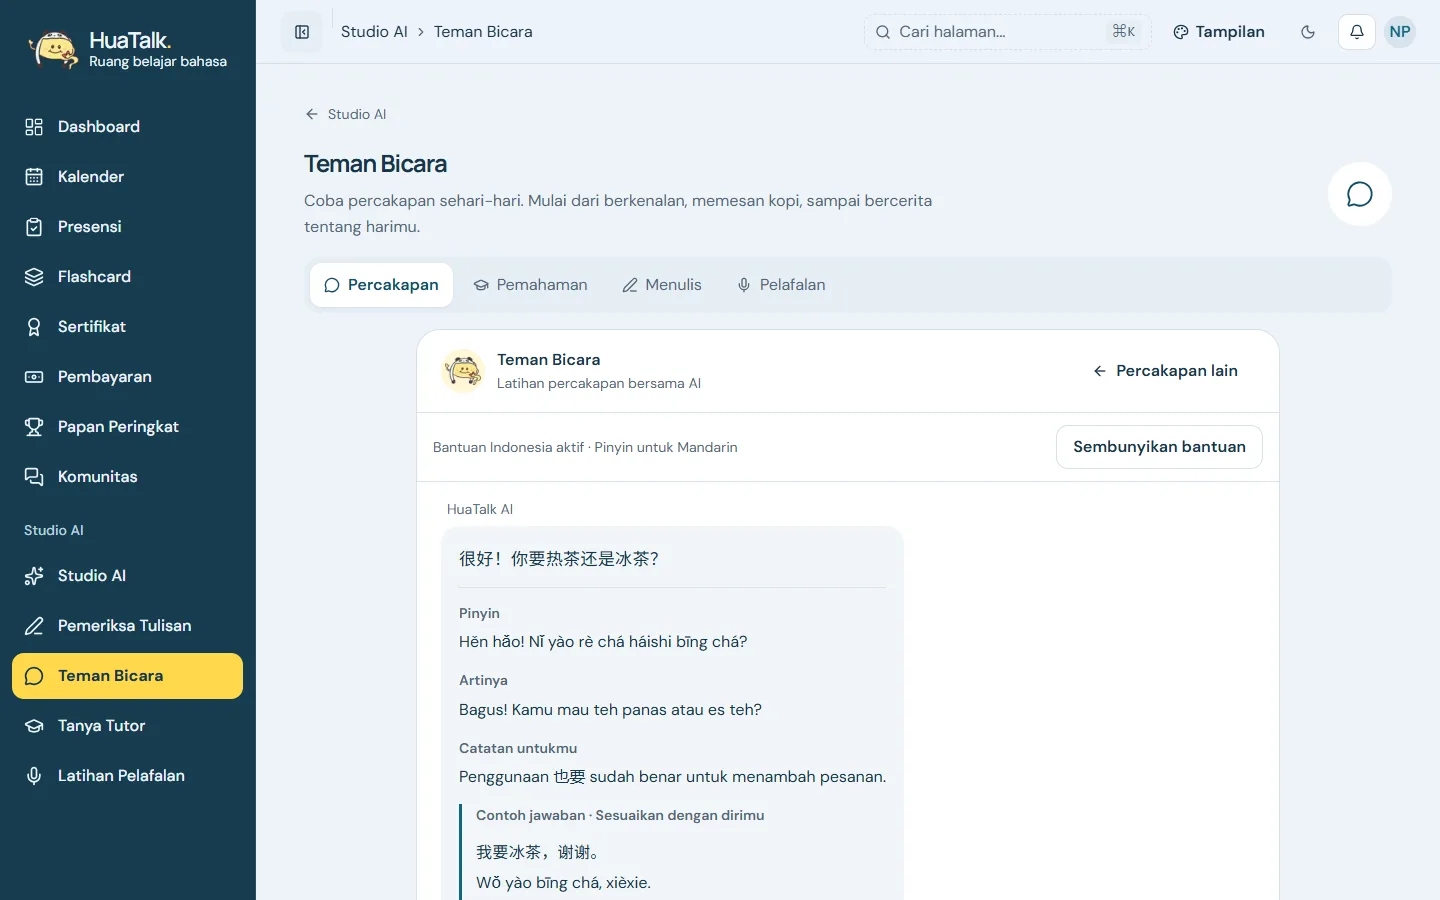The image size is (1440, 900).
Task: Open NP user avatar menu
Action: click(1400, 32)
